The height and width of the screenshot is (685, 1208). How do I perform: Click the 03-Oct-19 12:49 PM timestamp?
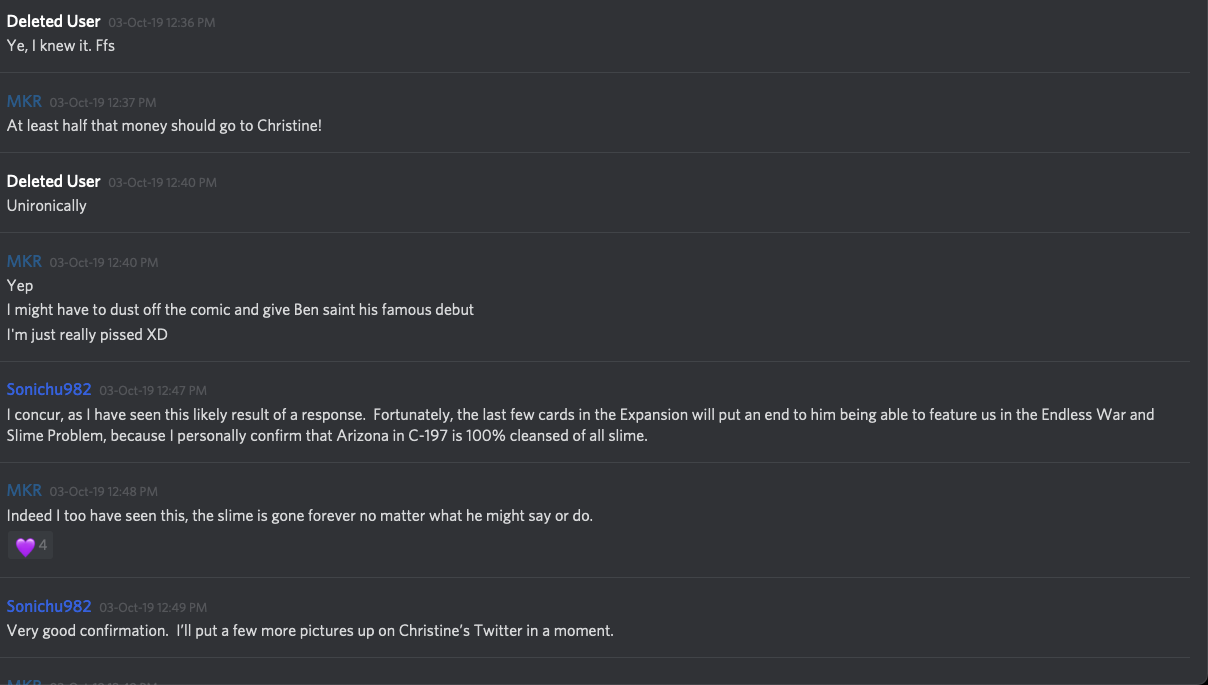pos(153,607)
